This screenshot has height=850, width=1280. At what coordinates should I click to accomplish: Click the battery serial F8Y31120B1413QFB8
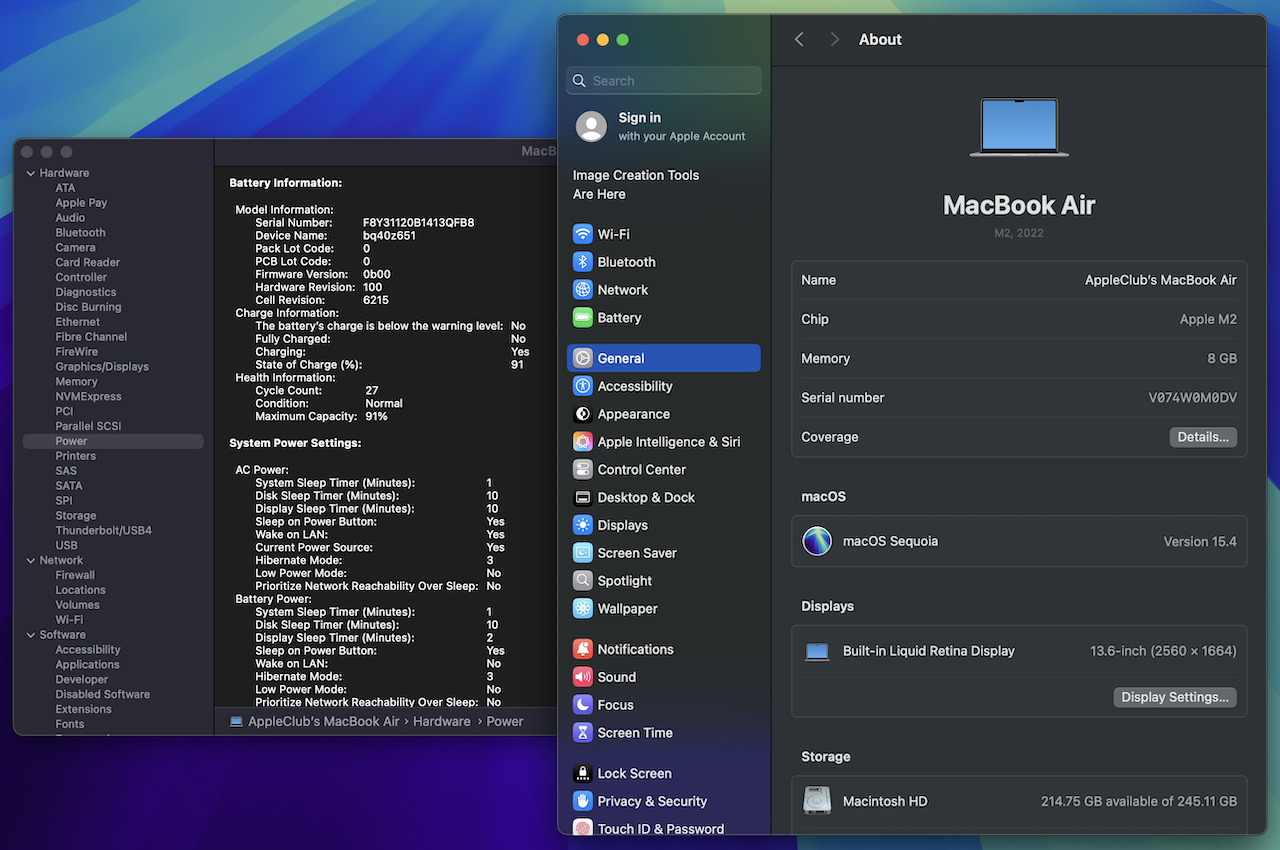(x=418, y=223)
